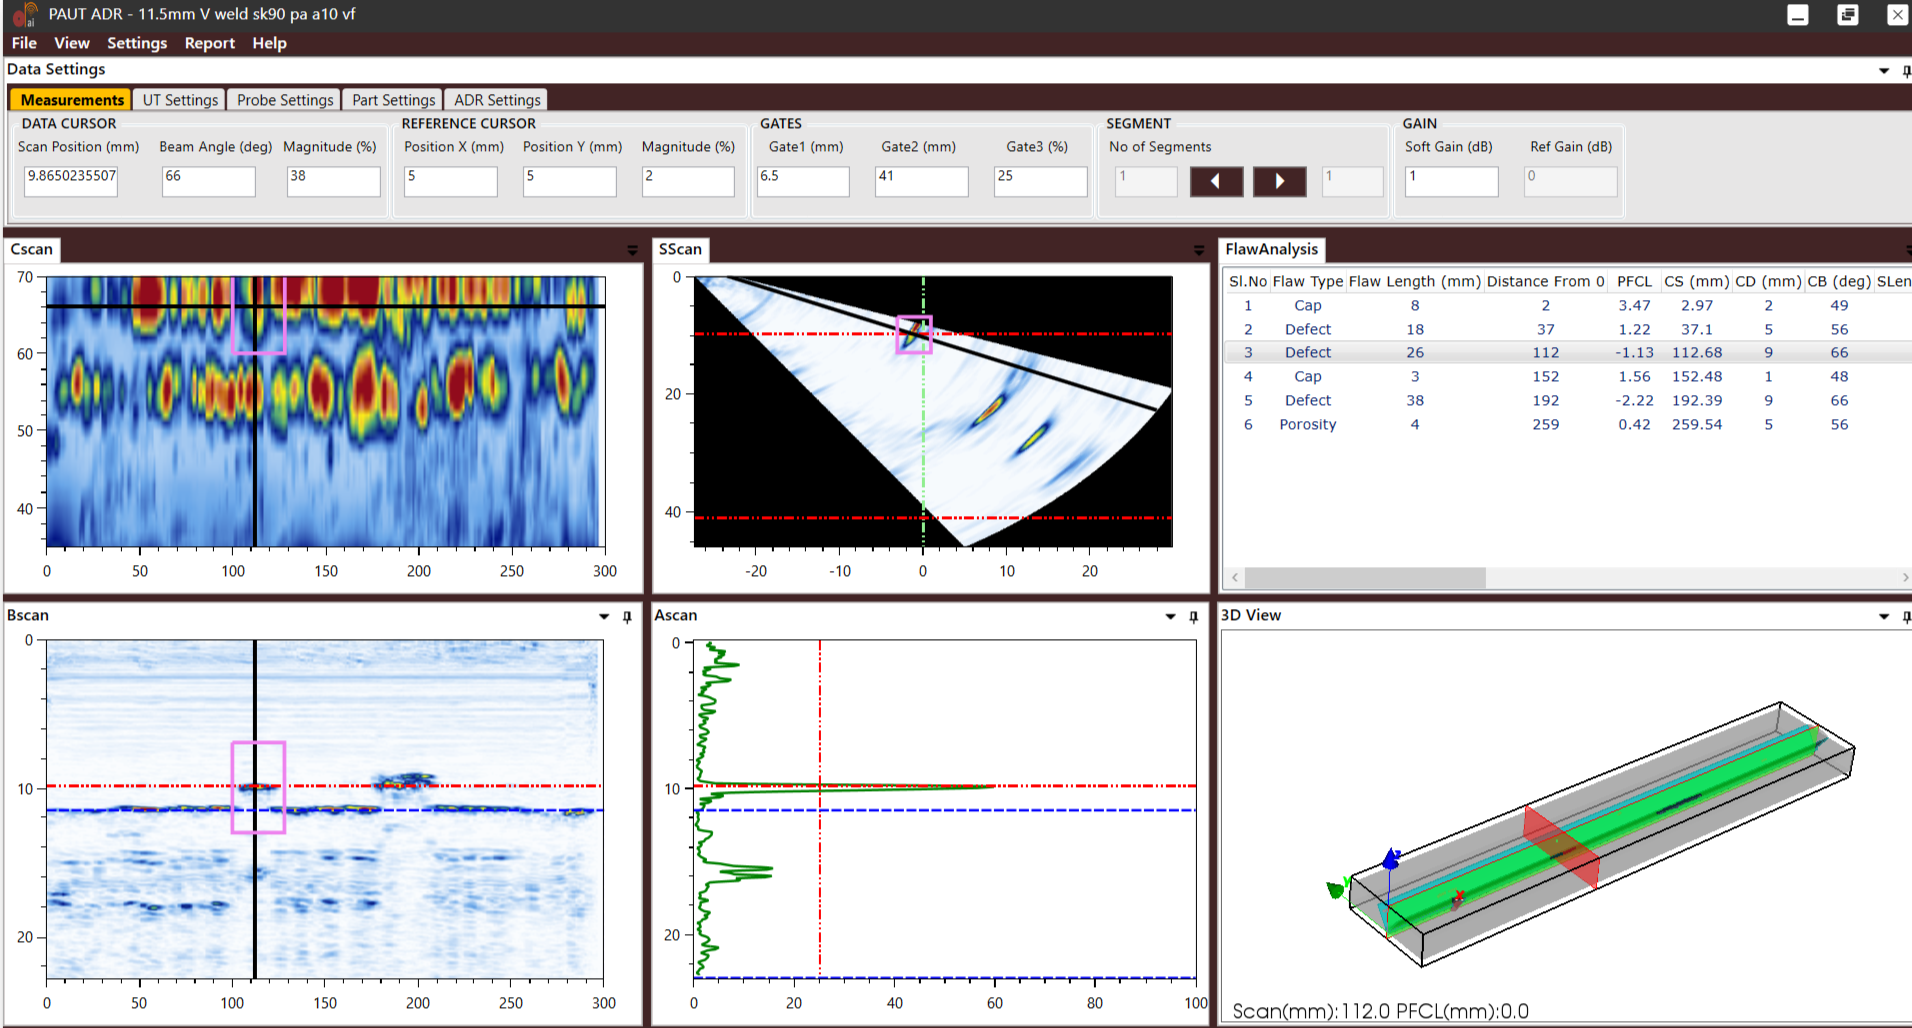Open the 3D View panel dropdown arrow
1912x1028 pixels.
point(1884,616)
